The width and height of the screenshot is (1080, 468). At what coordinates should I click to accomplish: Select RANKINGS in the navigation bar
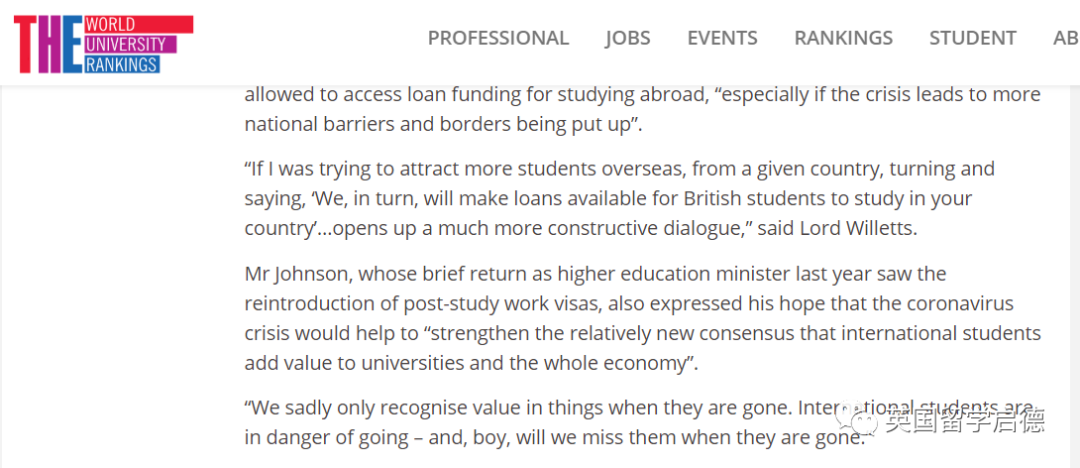pos(843,38)
